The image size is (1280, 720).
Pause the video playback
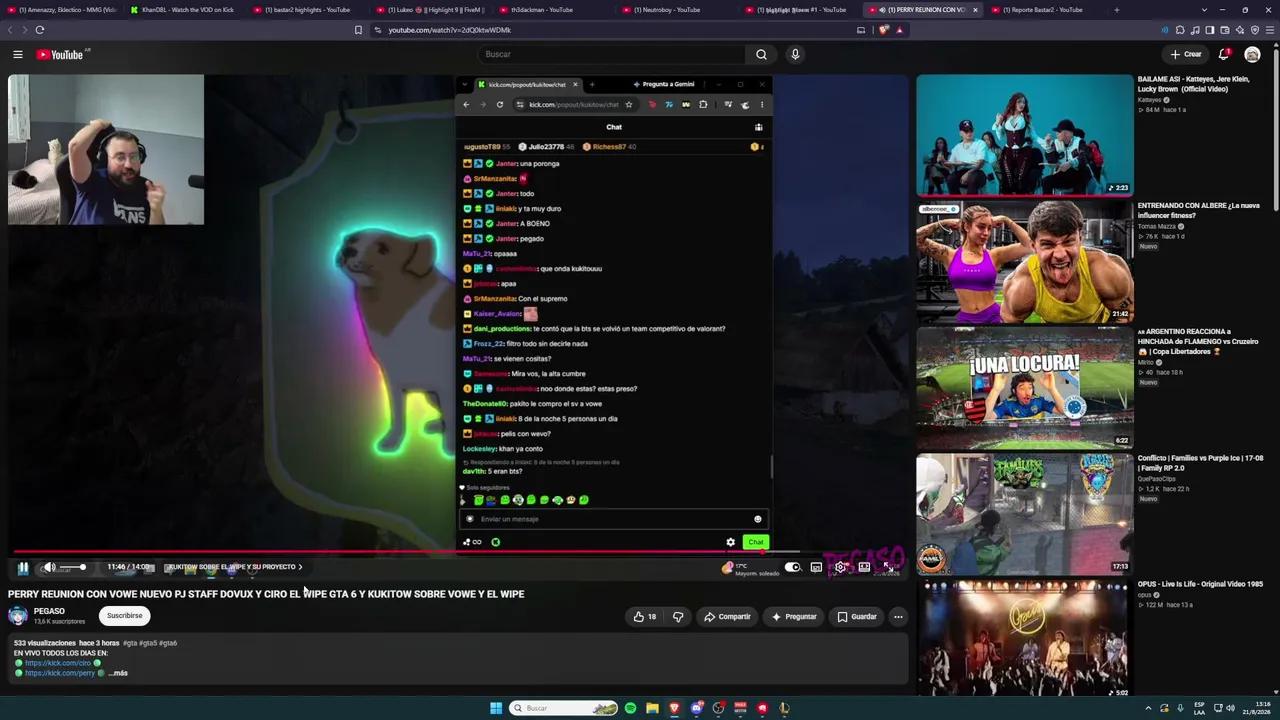23,567
